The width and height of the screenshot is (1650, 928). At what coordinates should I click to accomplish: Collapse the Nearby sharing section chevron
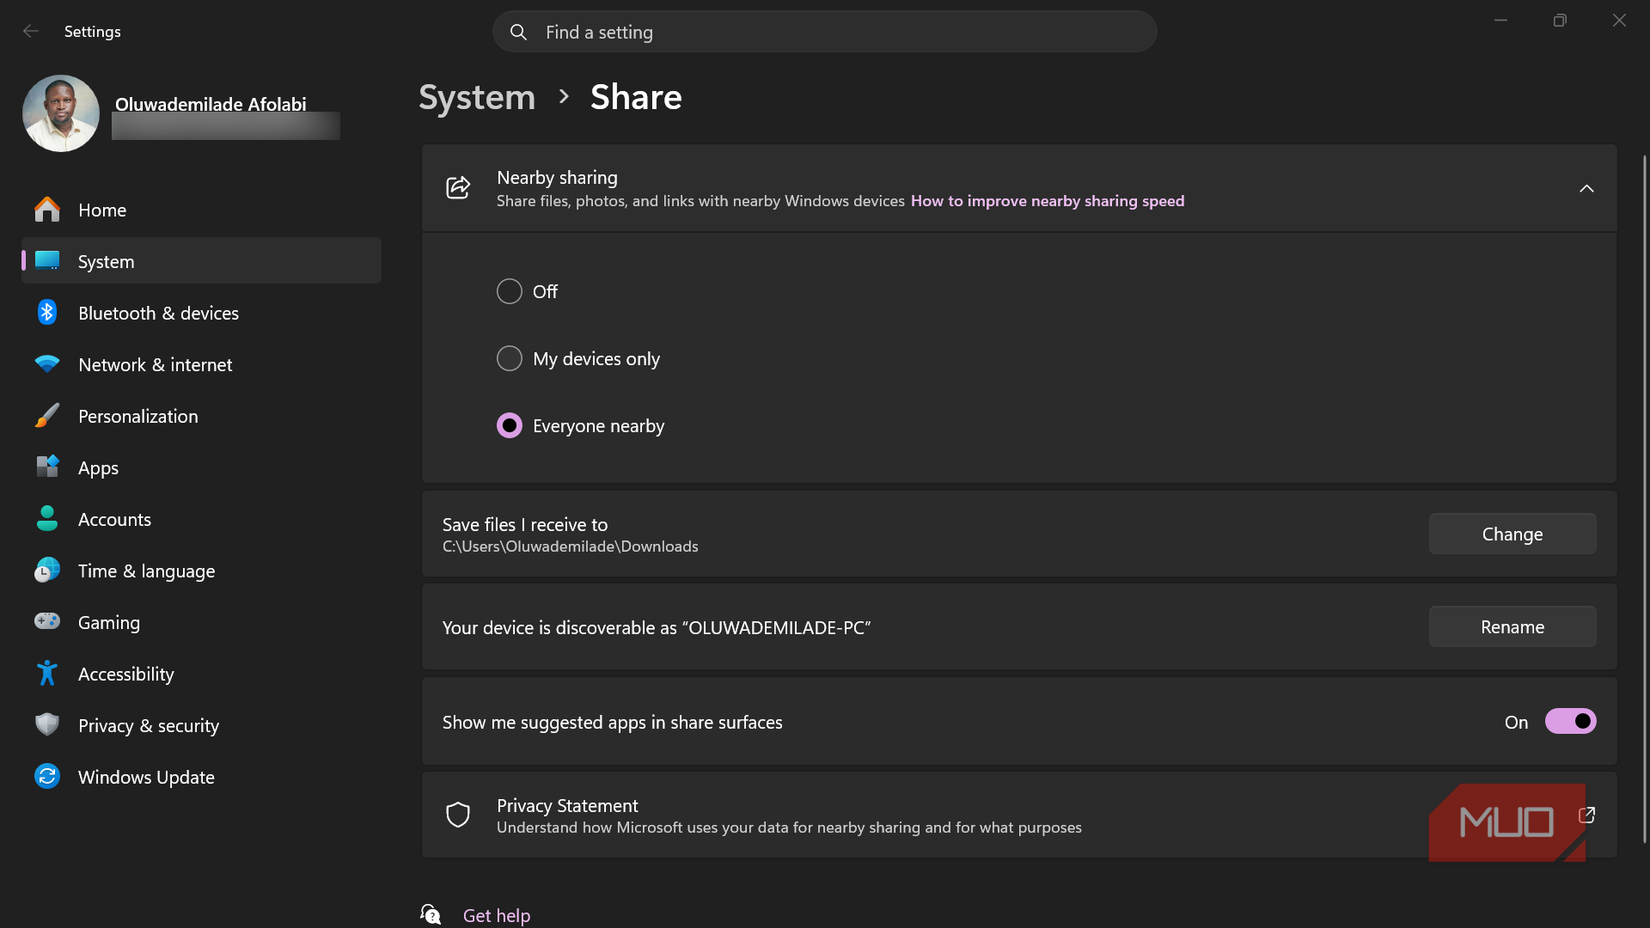(1586, 188)
